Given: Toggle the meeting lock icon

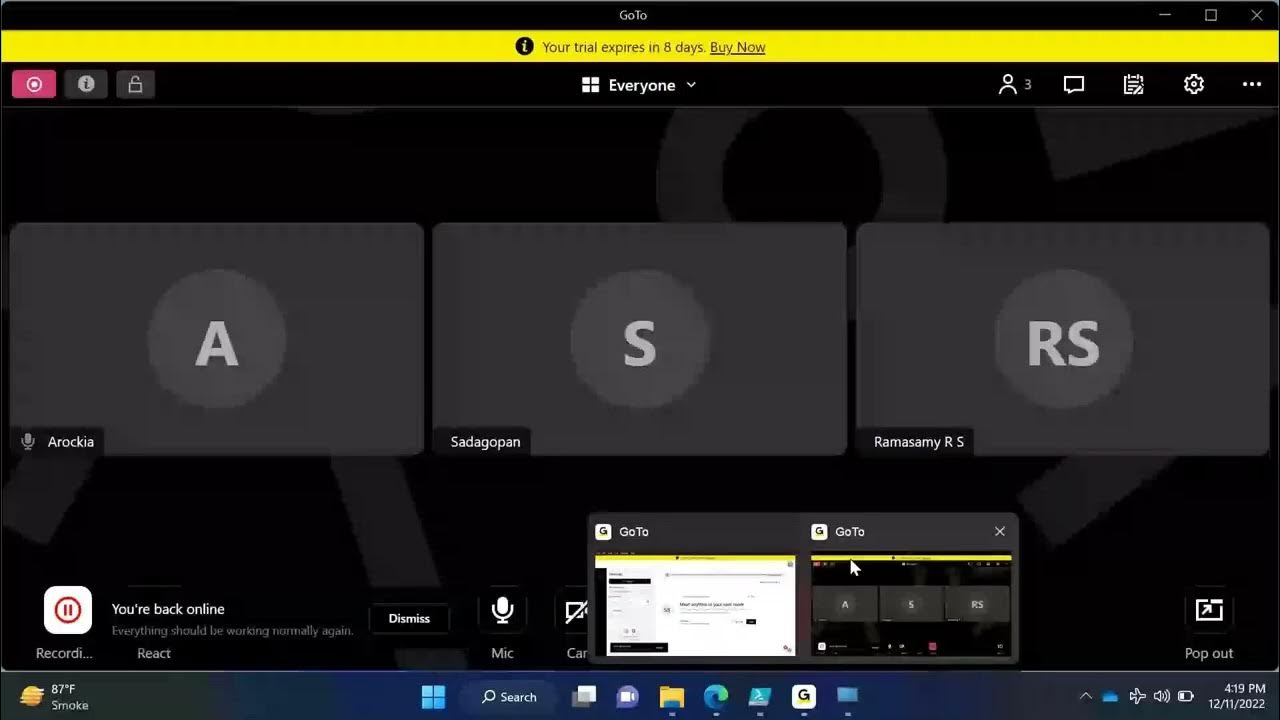Looking at the screenshot, I should pos(135,85).
